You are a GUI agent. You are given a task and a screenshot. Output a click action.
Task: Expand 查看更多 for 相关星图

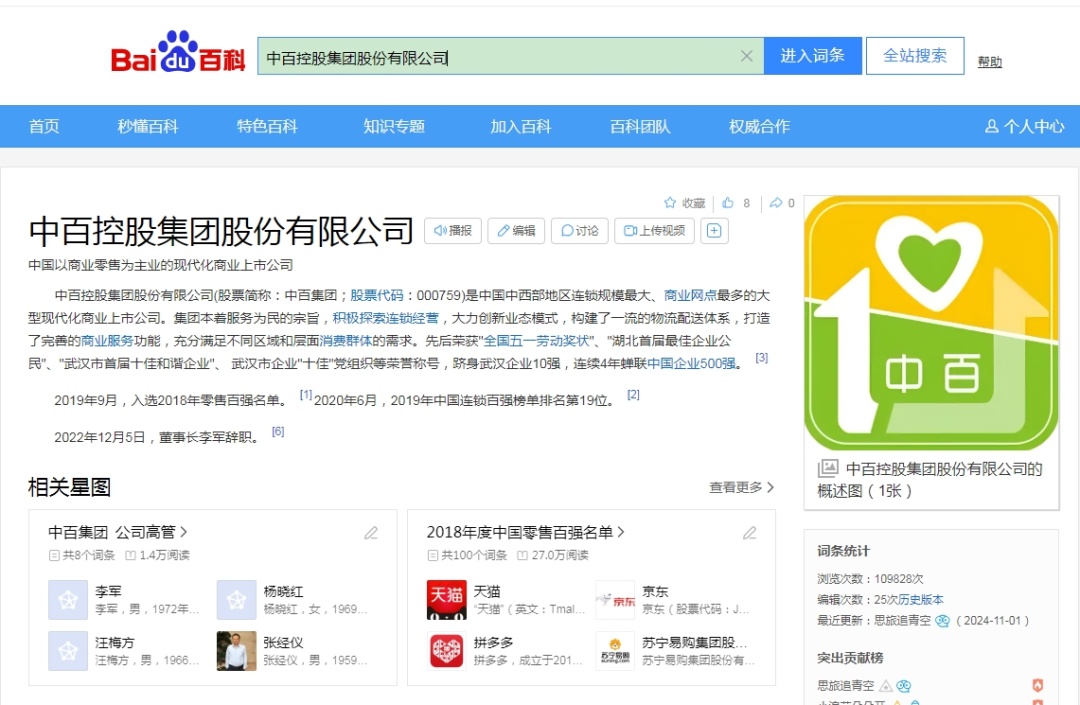click(742, 487)
